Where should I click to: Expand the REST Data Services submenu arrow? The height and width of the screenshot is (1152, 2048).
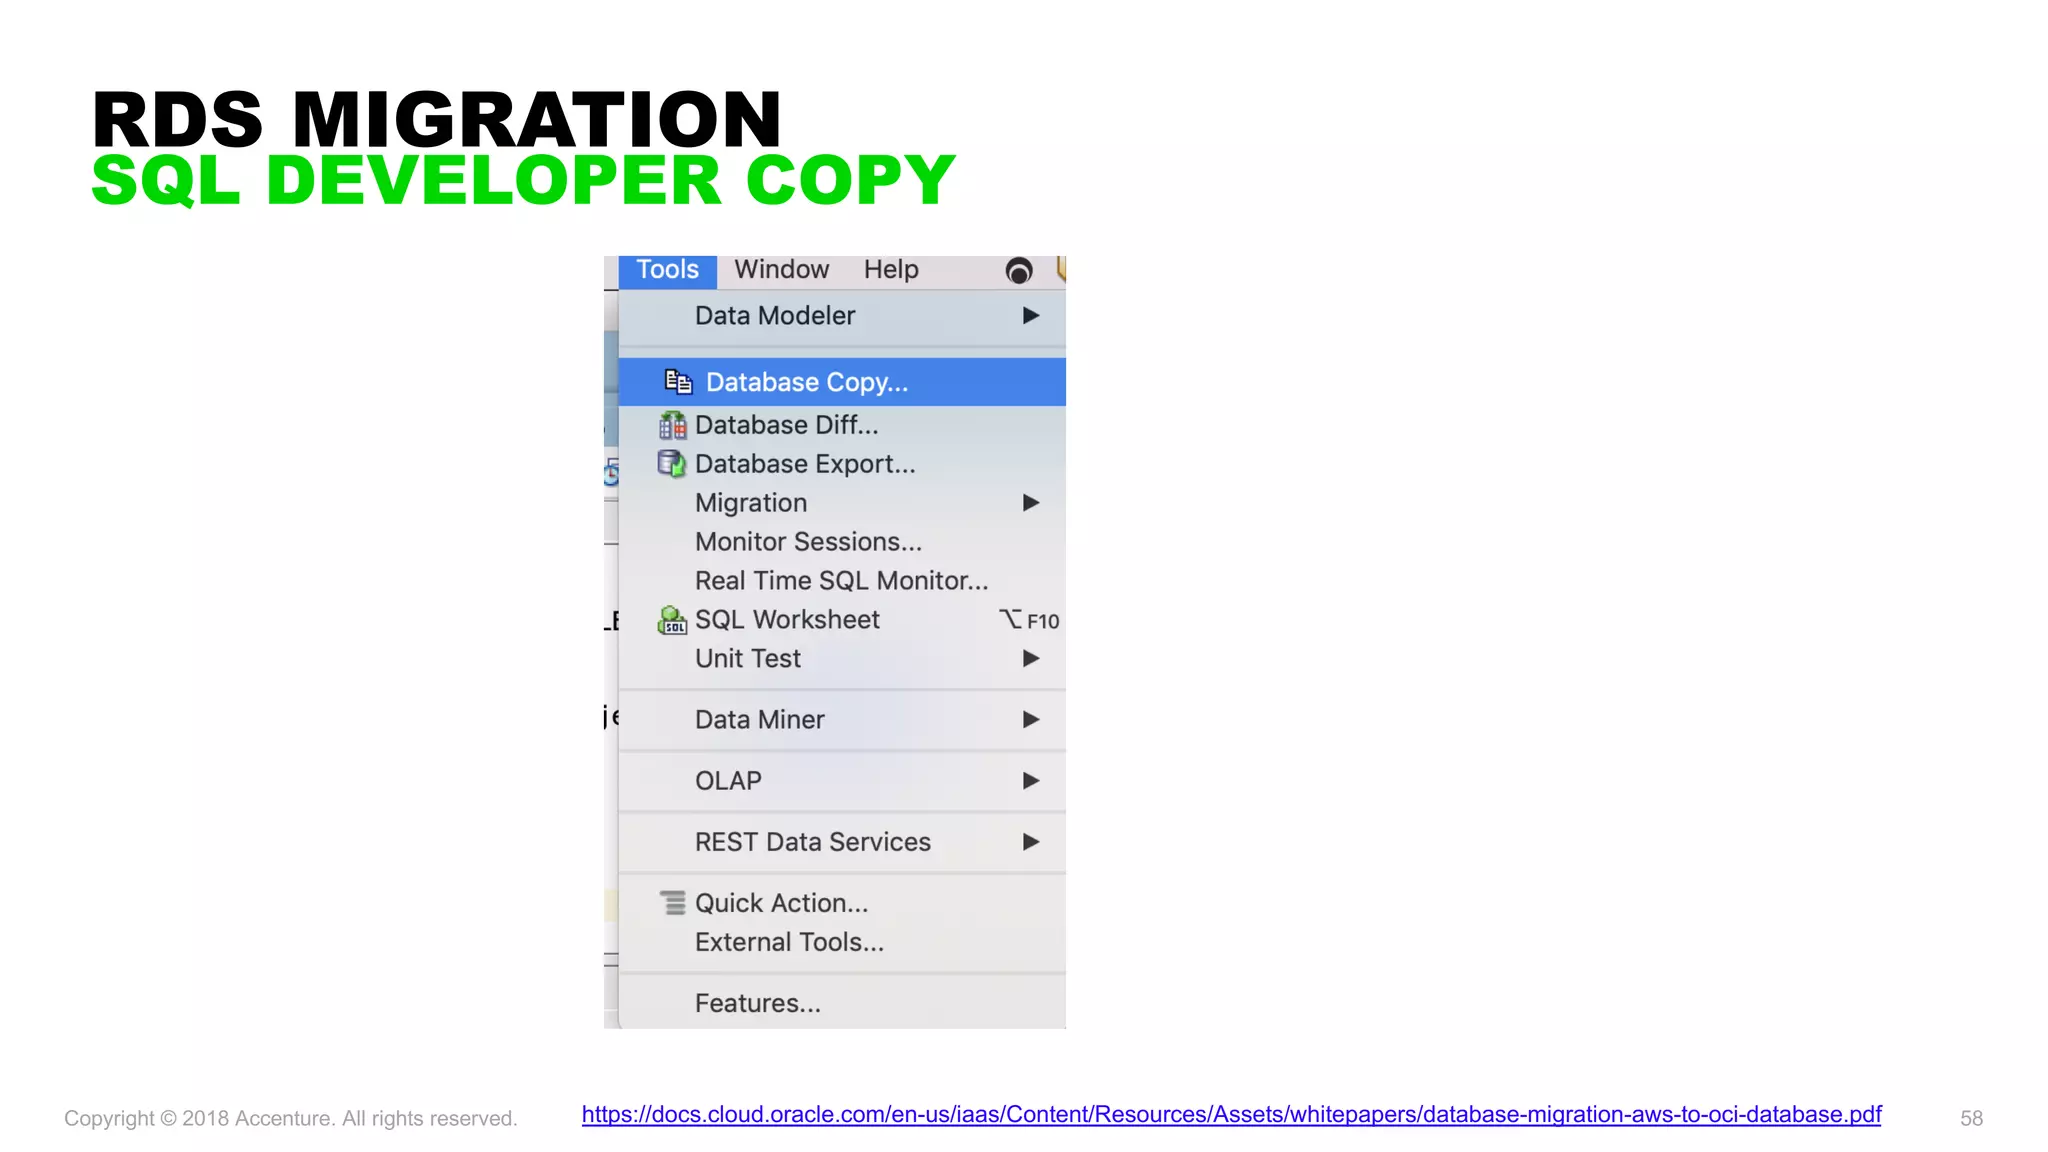pos(1031,842)
